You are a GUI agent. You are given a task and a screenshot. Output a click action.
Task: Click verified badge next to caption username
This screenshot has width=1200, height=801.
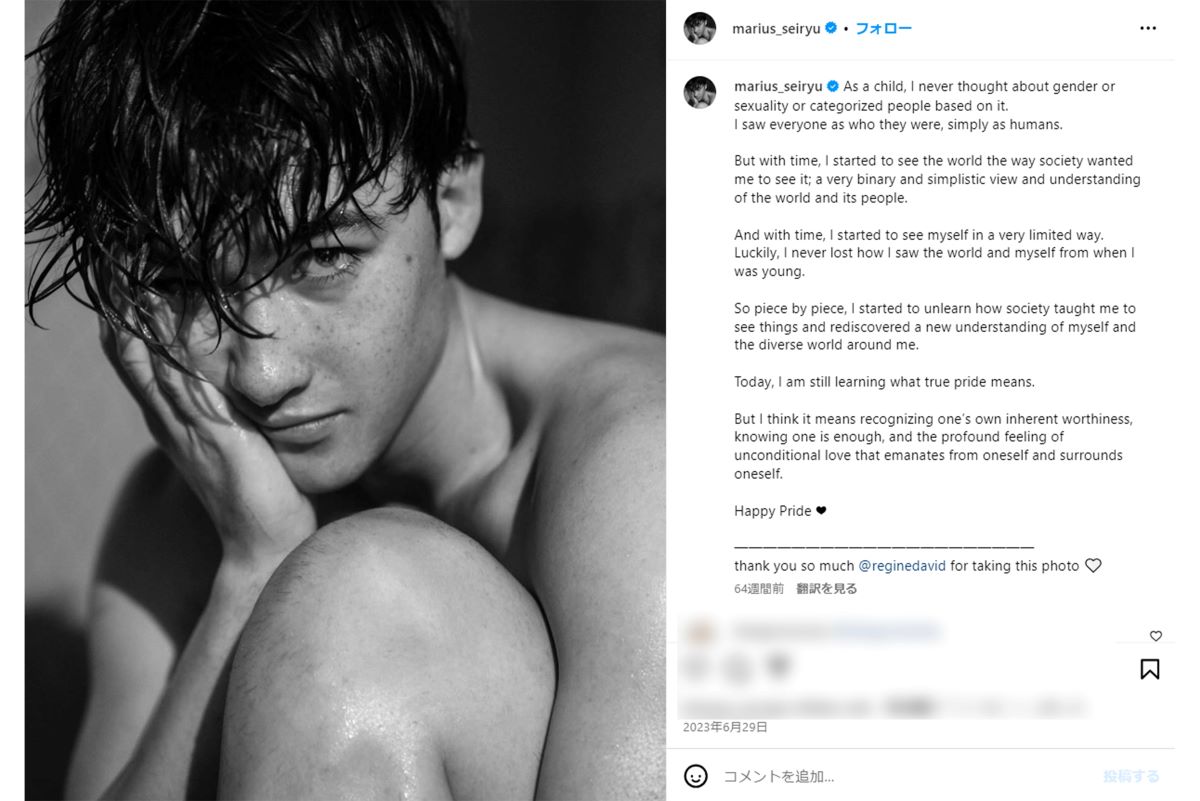(833, 87)
